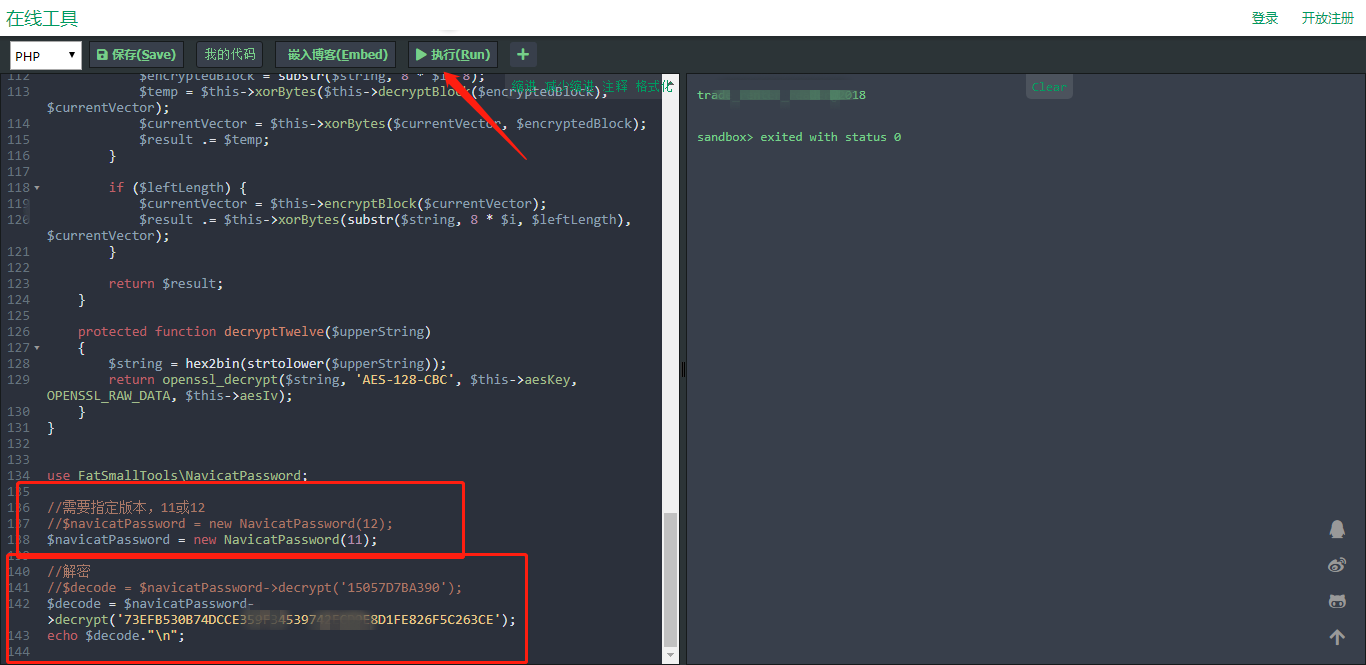
Task: Open the QQ penguin icon
Action: pos(1337,528)
